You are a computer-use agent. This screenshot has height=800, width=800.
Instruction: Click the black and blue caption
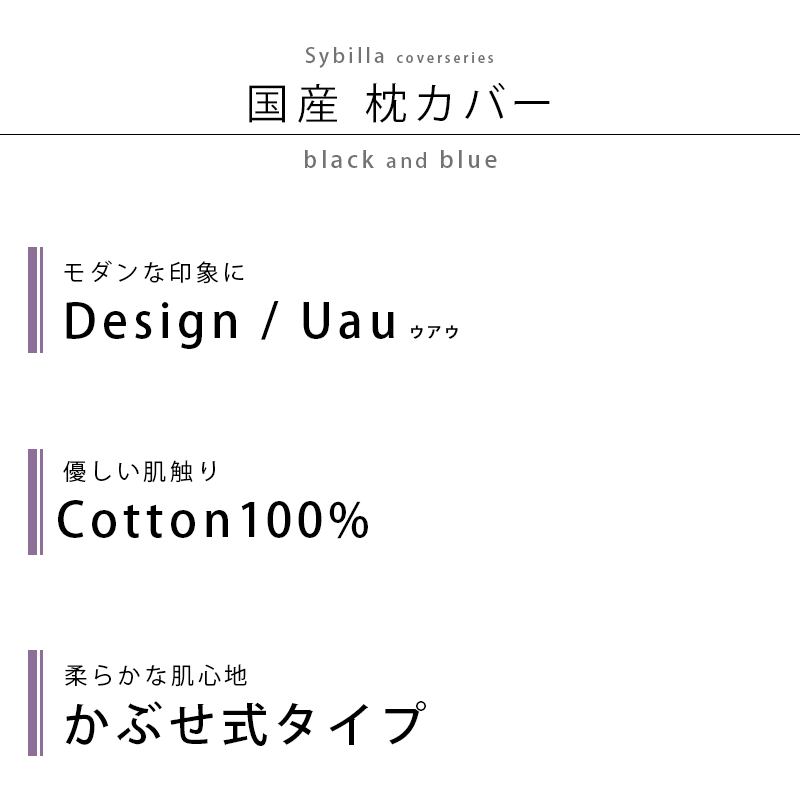[401, 160]
